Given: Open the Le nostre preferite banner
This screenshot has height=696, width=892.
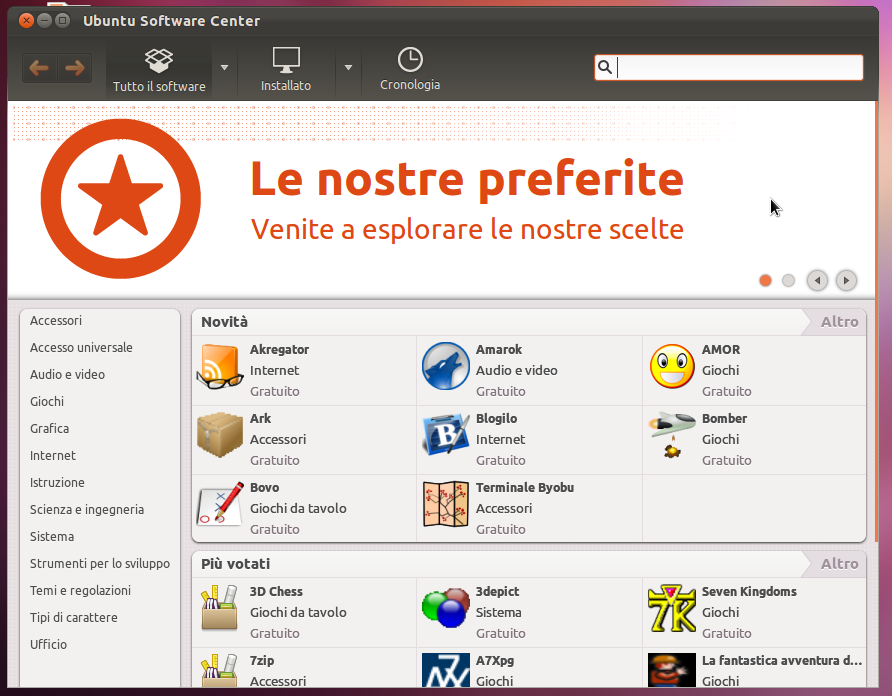Looking at the screenshot, I should tap(441, 199).
